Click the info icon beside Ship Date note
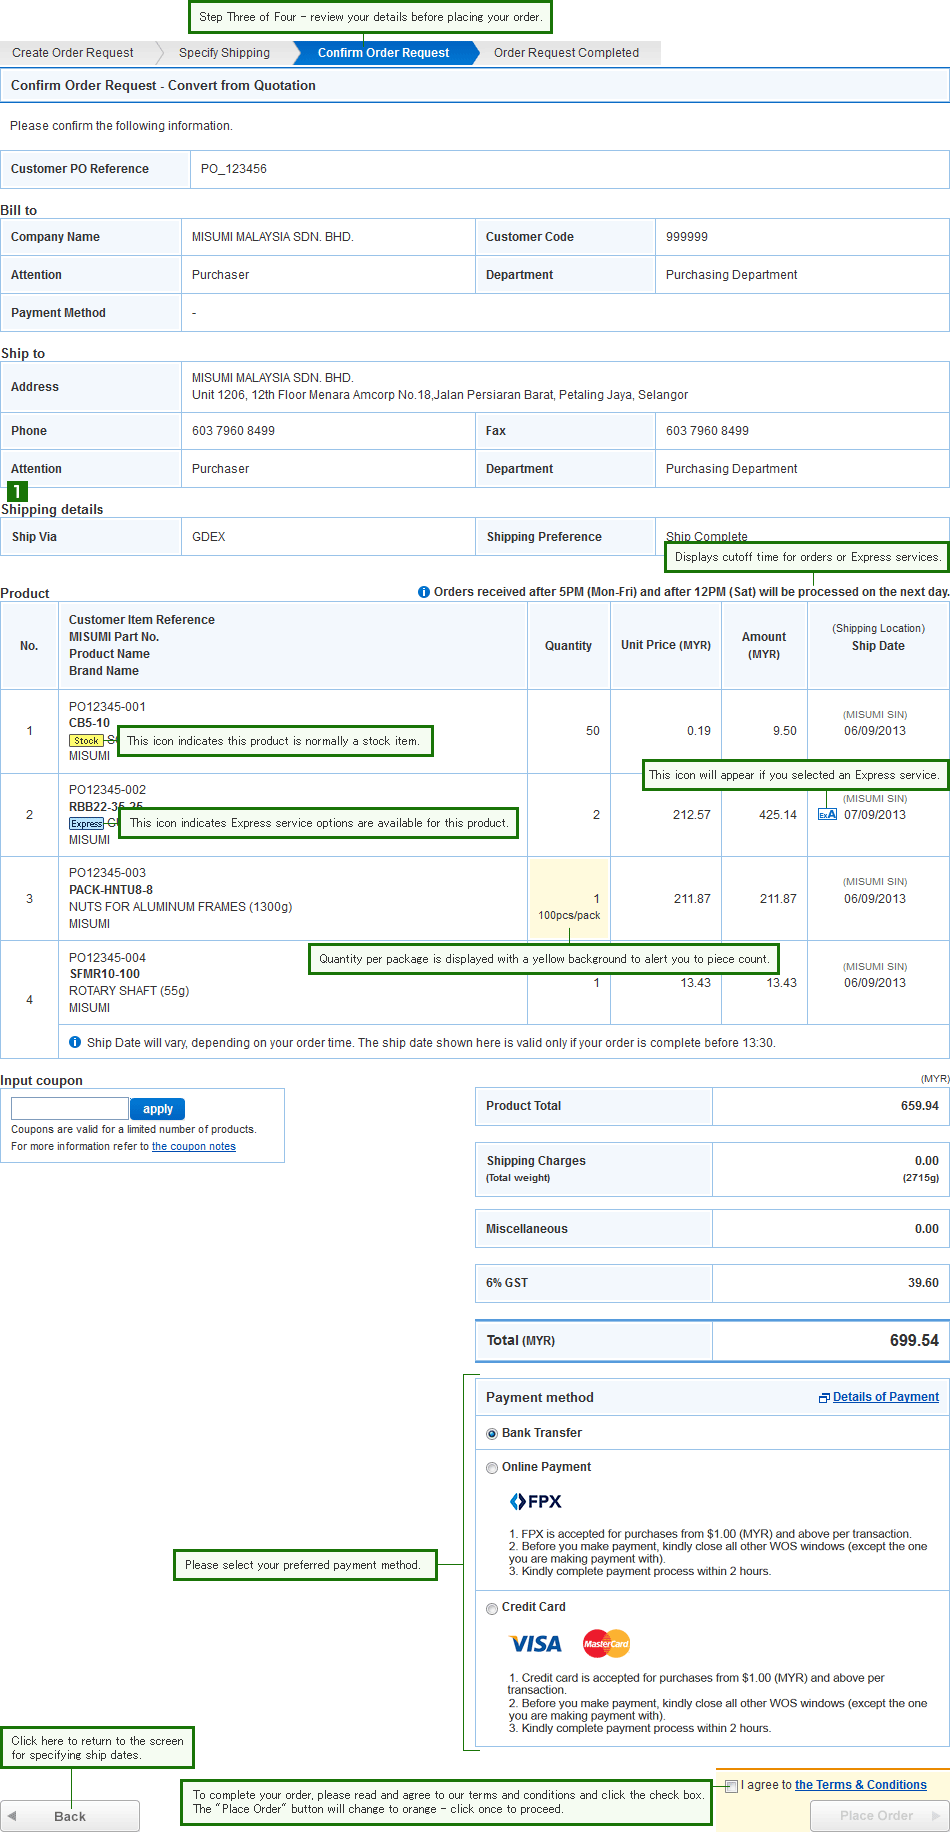 (75, 1043)
